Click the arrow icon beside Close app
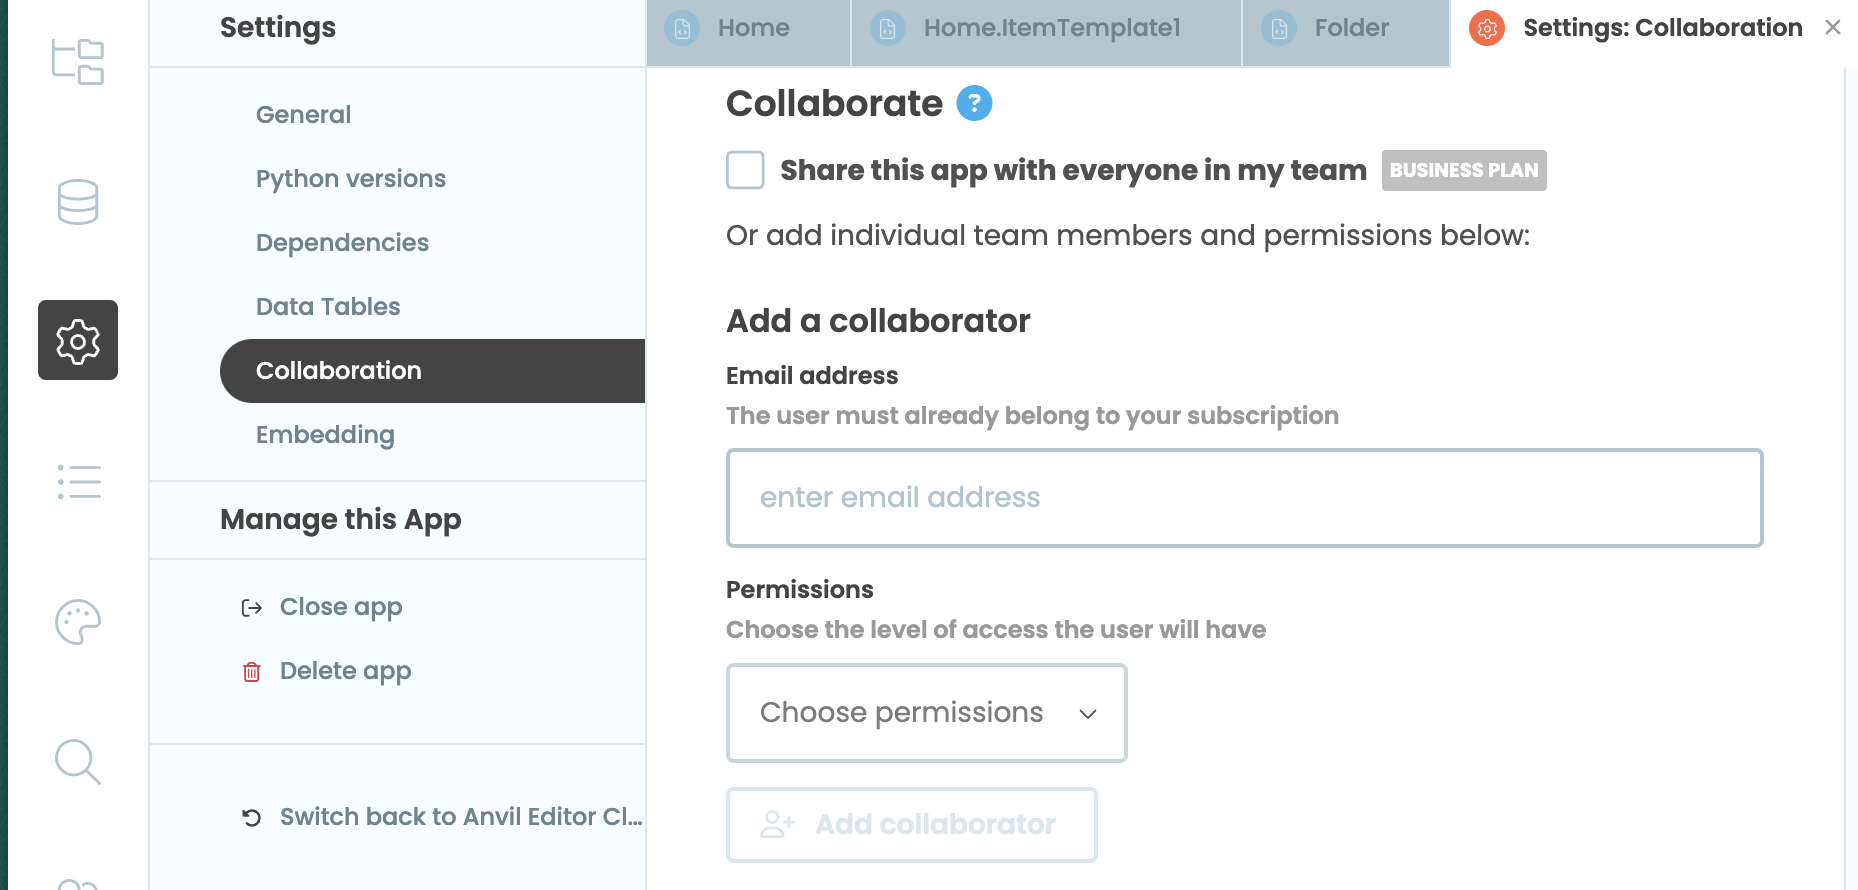The height and width of the screenshot is (890, 1858). pos(251,607)
